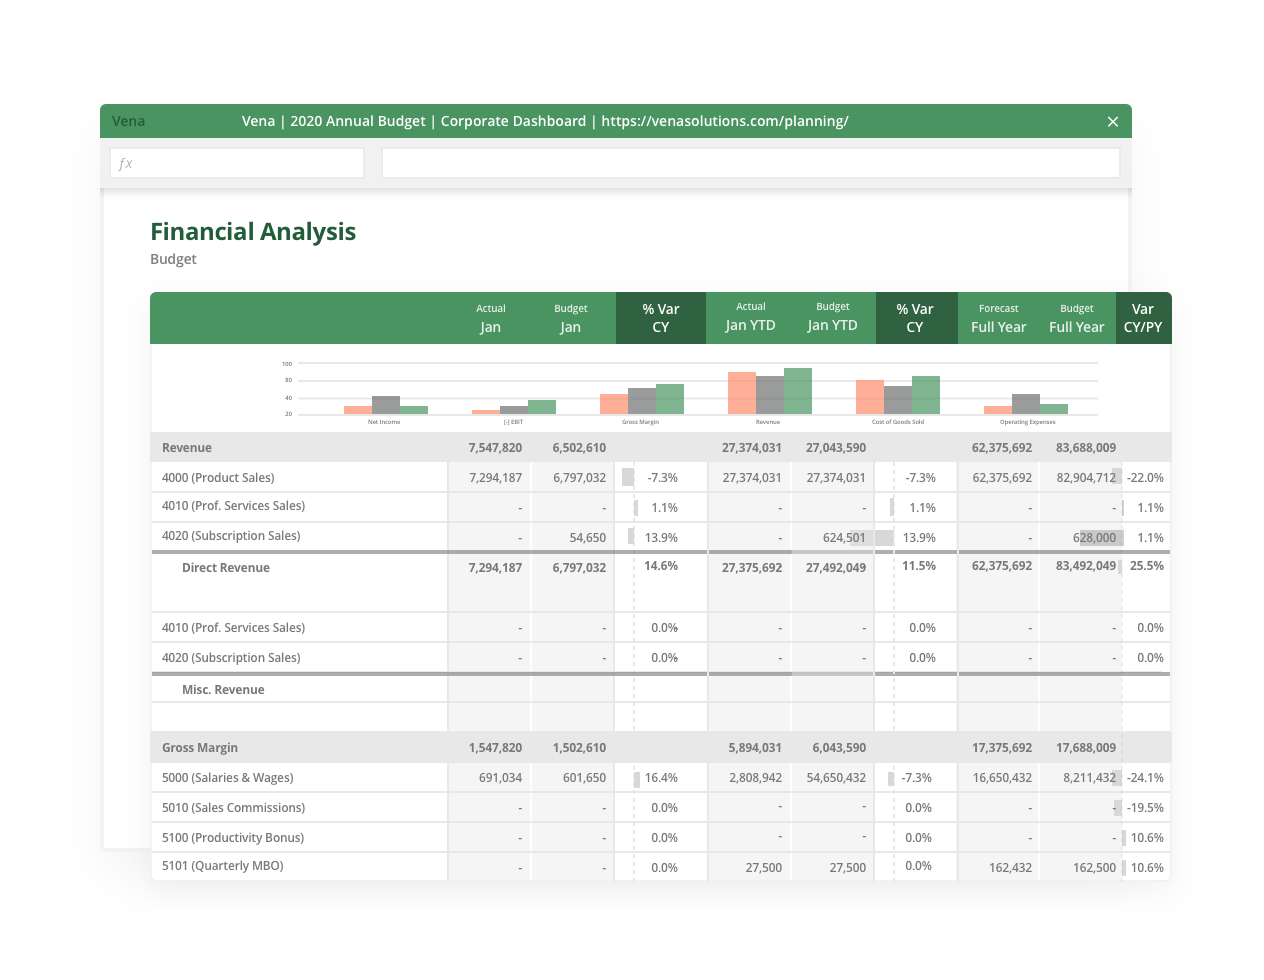Click the 5000 (Salaries & Wages) account row

click(232, 777)
